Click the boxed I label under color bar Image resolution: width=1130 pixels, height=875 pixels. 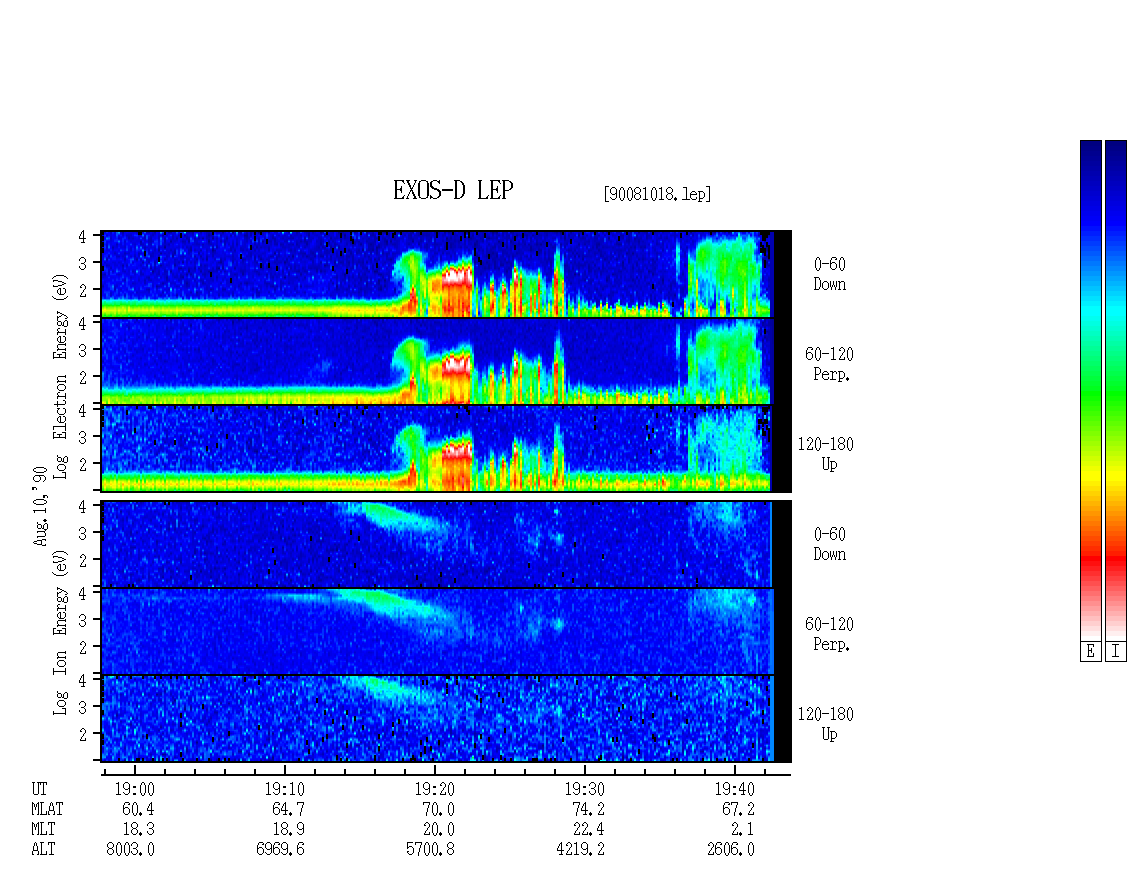(1116, 652)
